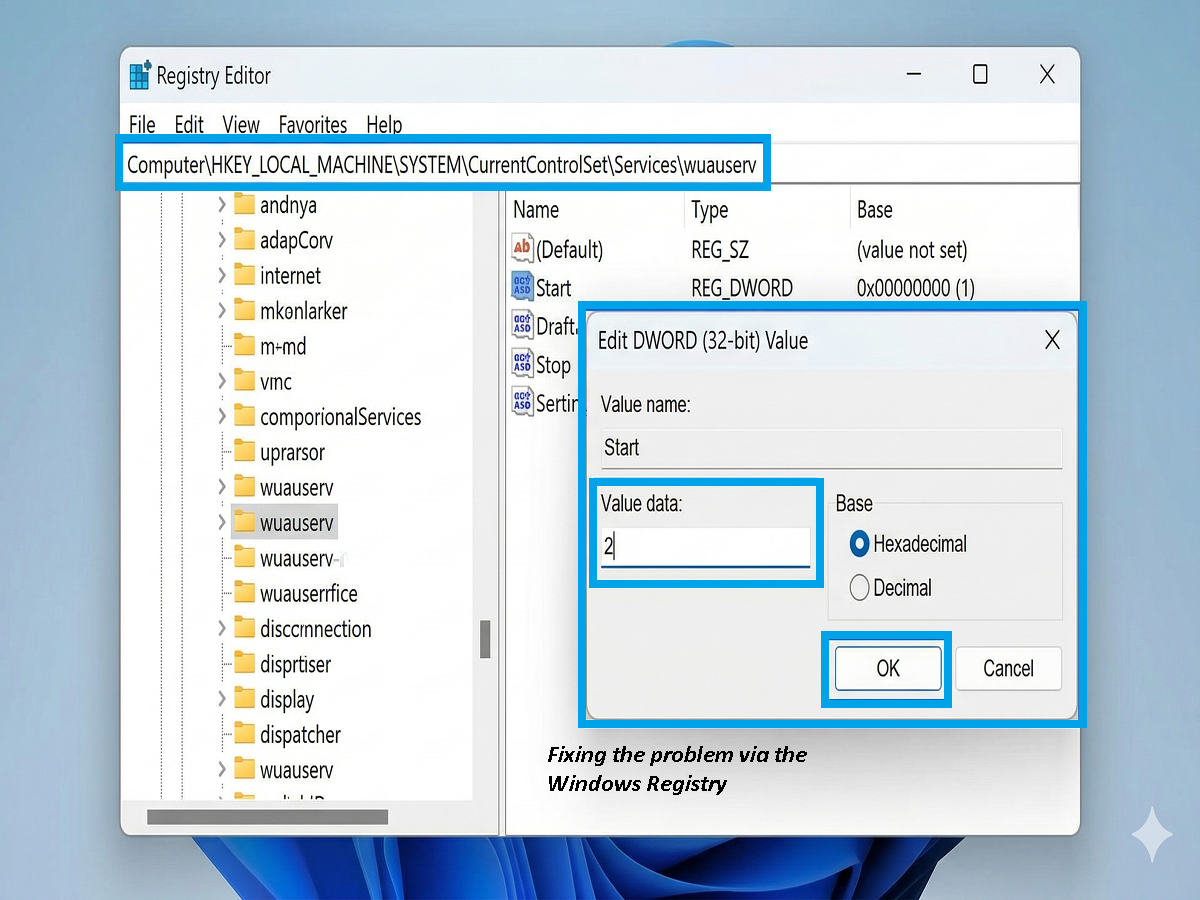1200x900 pixels.
Task: Expand the comporionalServices tree node
Action: point(222,417)
